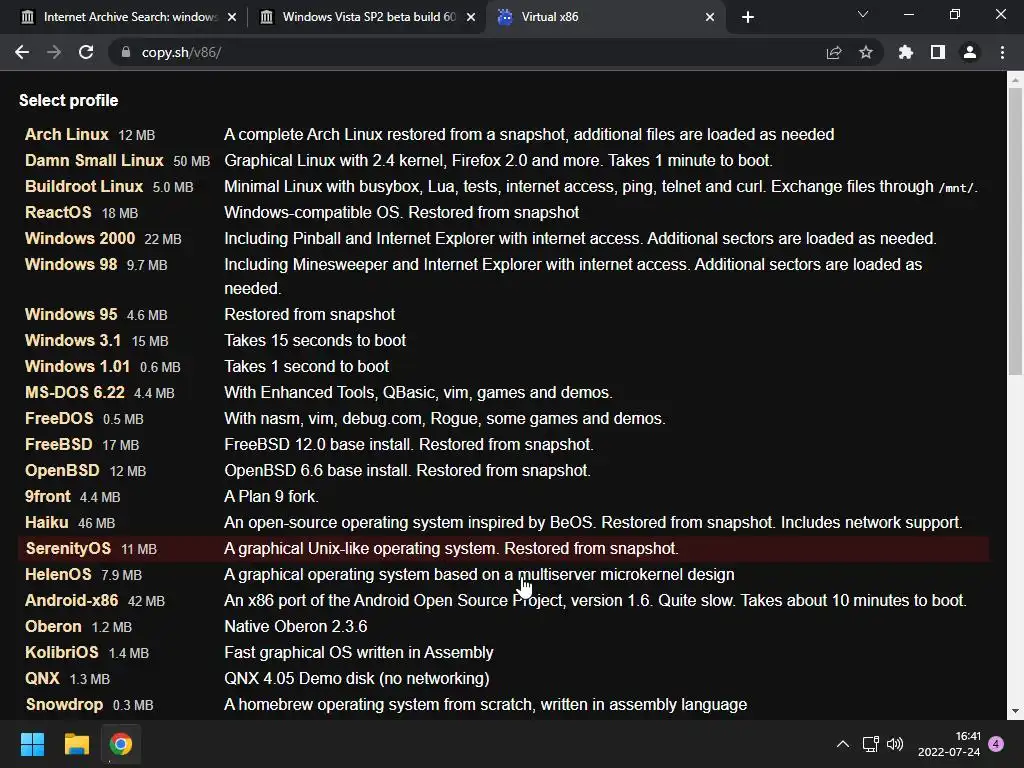Screen dimensions: 1024x768
Task: Close the Virtual x86 tab
Action: tap(710, 17)
